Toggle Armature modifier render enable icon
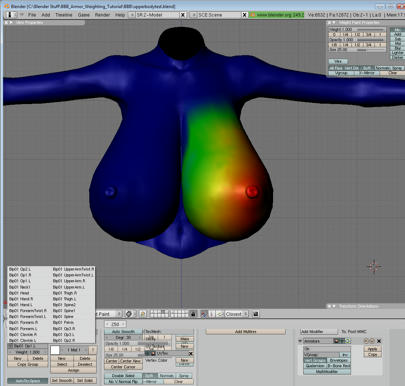This screenshot has height=386, width=405. (337, 341)
